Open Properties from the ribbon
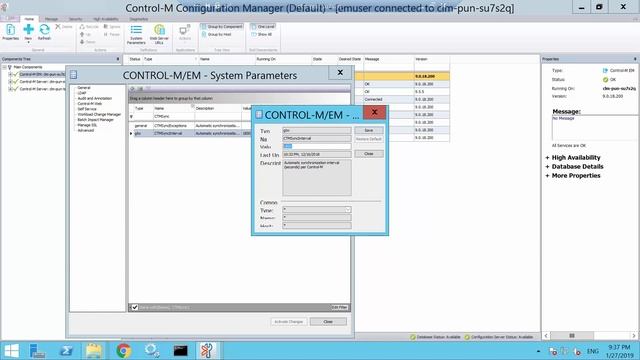Screen dimensions: 640x360 (11, 32)
